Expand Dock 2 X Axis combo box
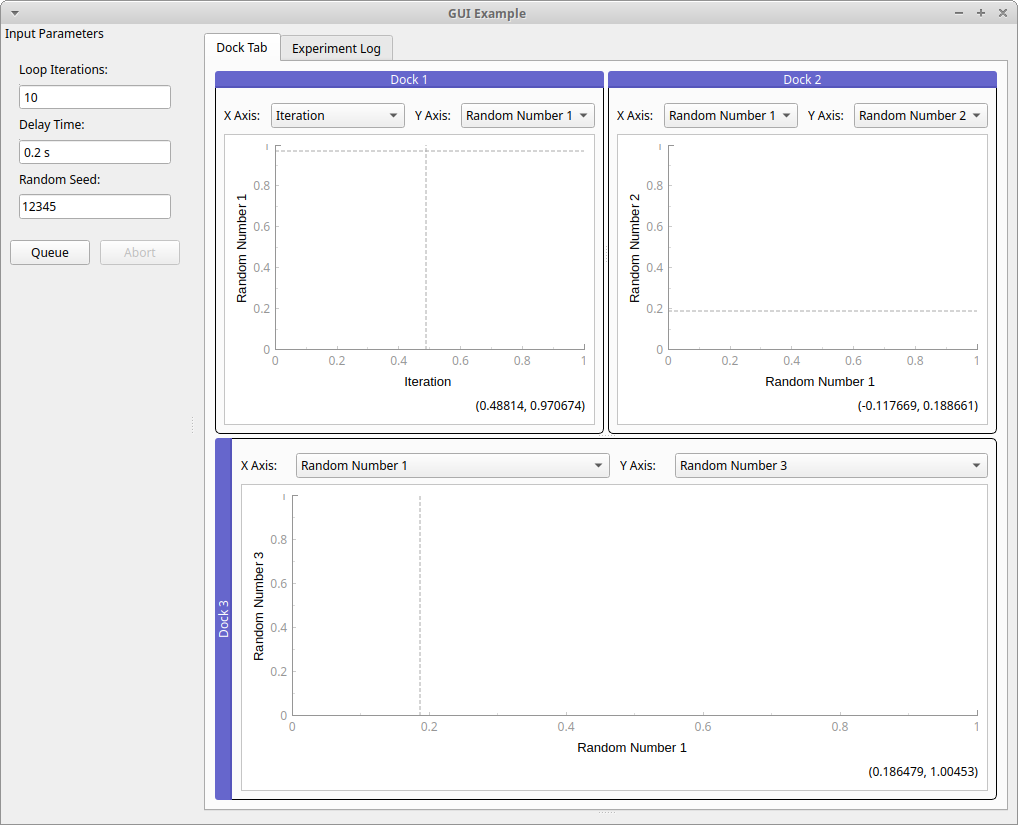 click(730, 116)
